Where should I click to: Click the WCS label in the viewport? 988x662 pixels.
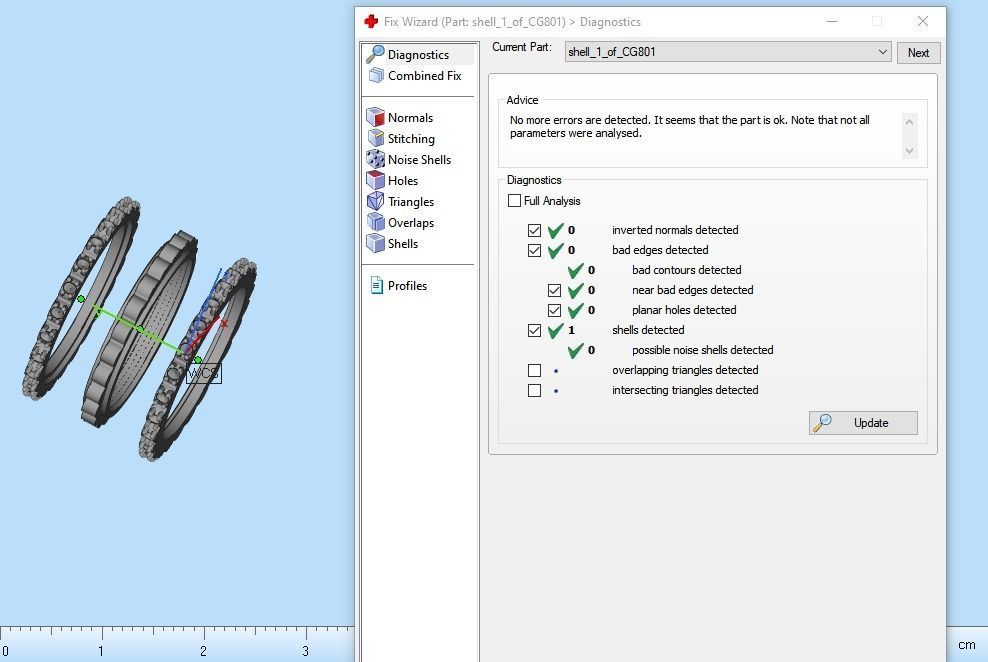(x=204, y=374)
